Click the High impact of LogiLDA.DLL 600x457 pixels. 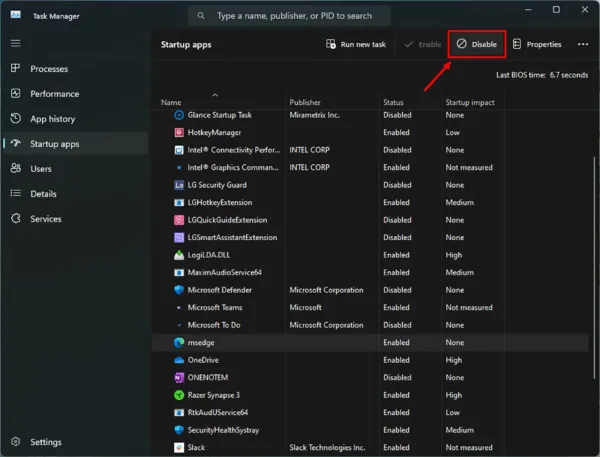click(453, 255)
